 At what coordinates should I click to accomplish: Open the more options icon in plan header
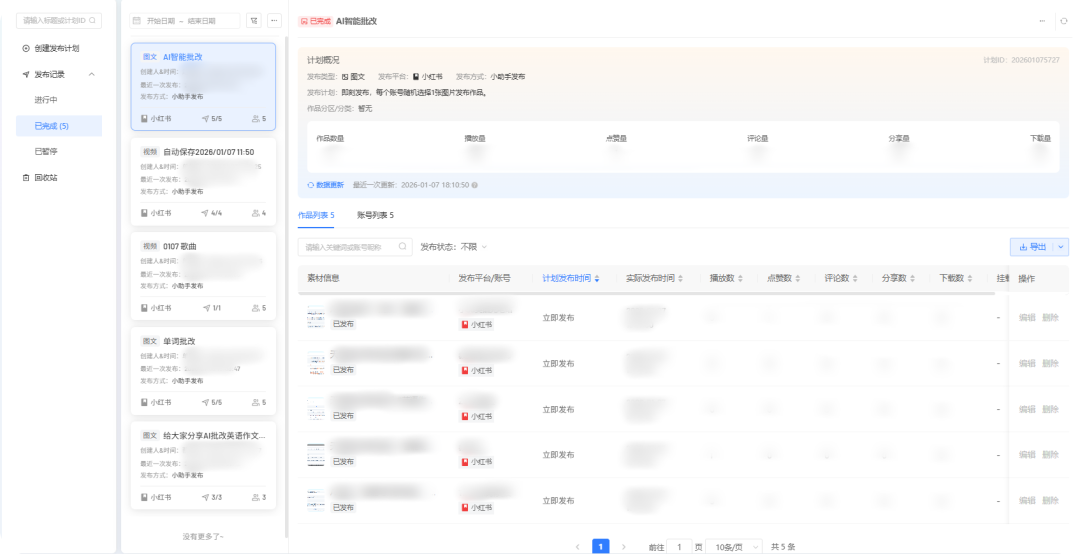(x=1042, y=20)
